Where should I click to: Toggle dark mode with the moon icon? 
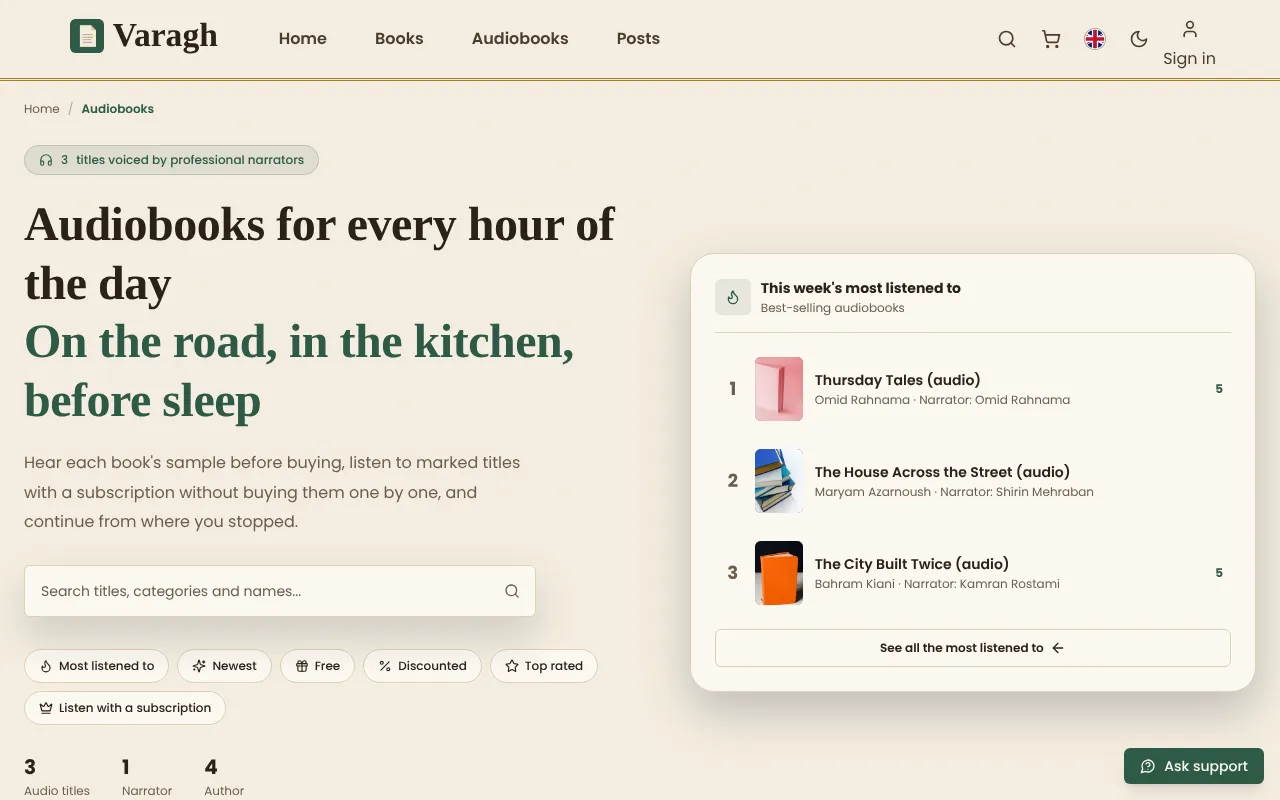click(x=1139, y=39)
